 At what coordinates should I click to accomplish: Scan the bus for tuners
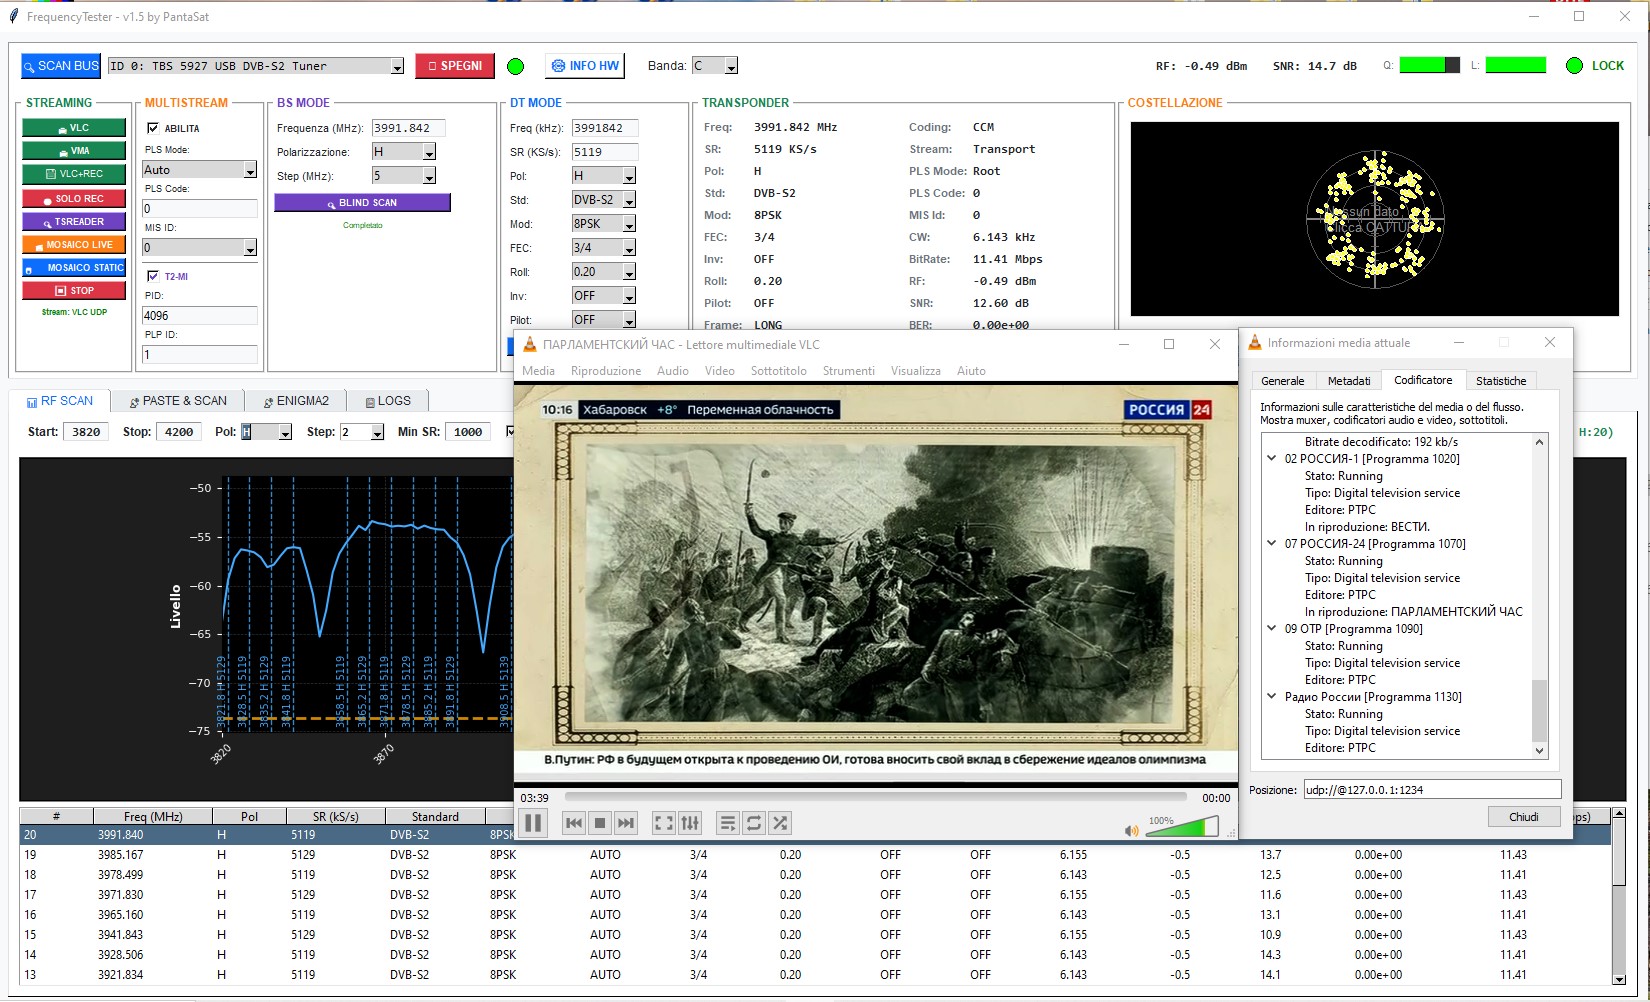61,66
